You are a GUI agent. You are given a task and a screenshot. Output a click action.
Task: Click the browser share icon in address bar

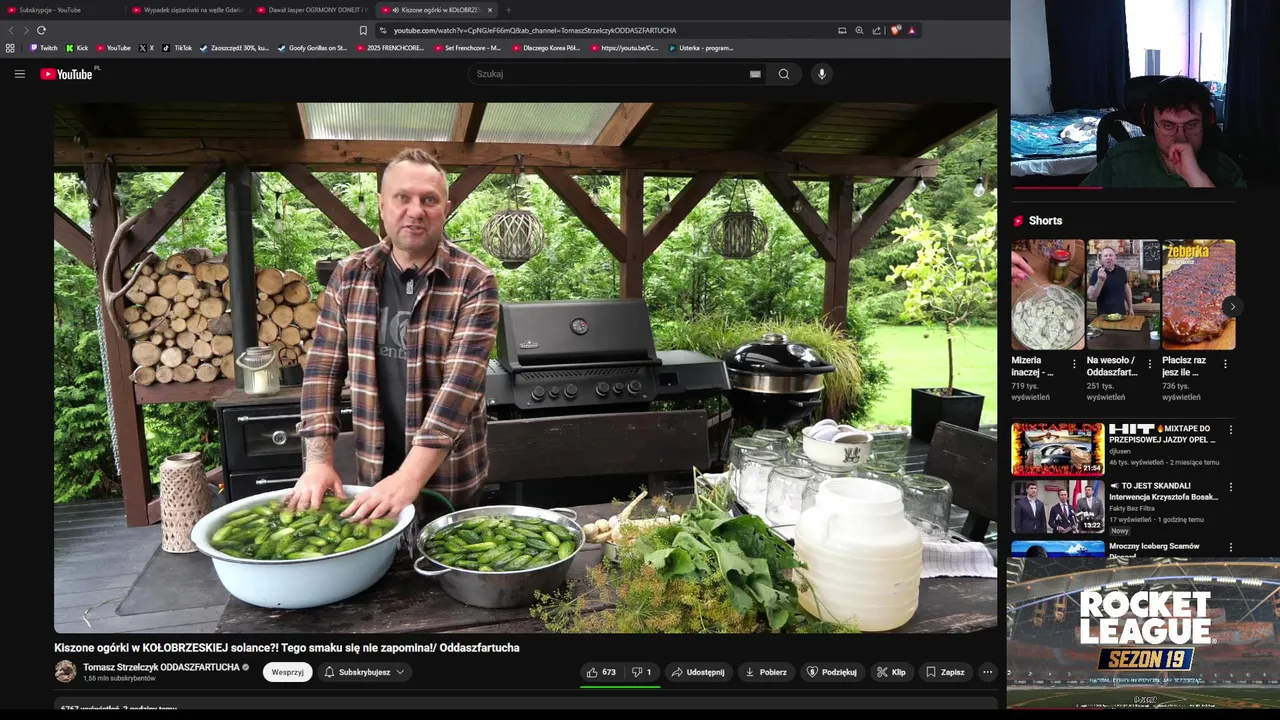click(x=877, y=30)
